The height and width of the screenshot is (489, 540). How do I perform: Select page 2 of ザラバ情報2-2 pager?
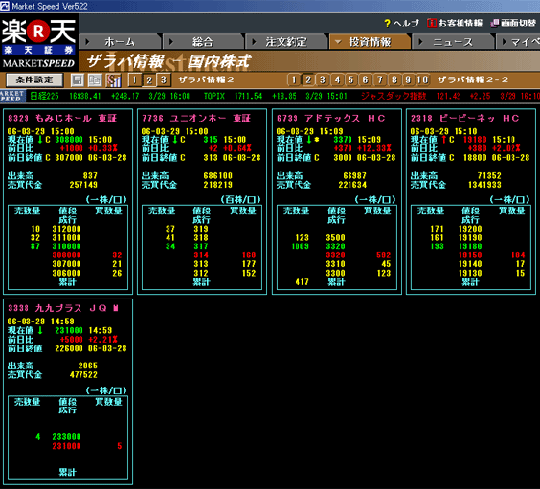(308, 80)
